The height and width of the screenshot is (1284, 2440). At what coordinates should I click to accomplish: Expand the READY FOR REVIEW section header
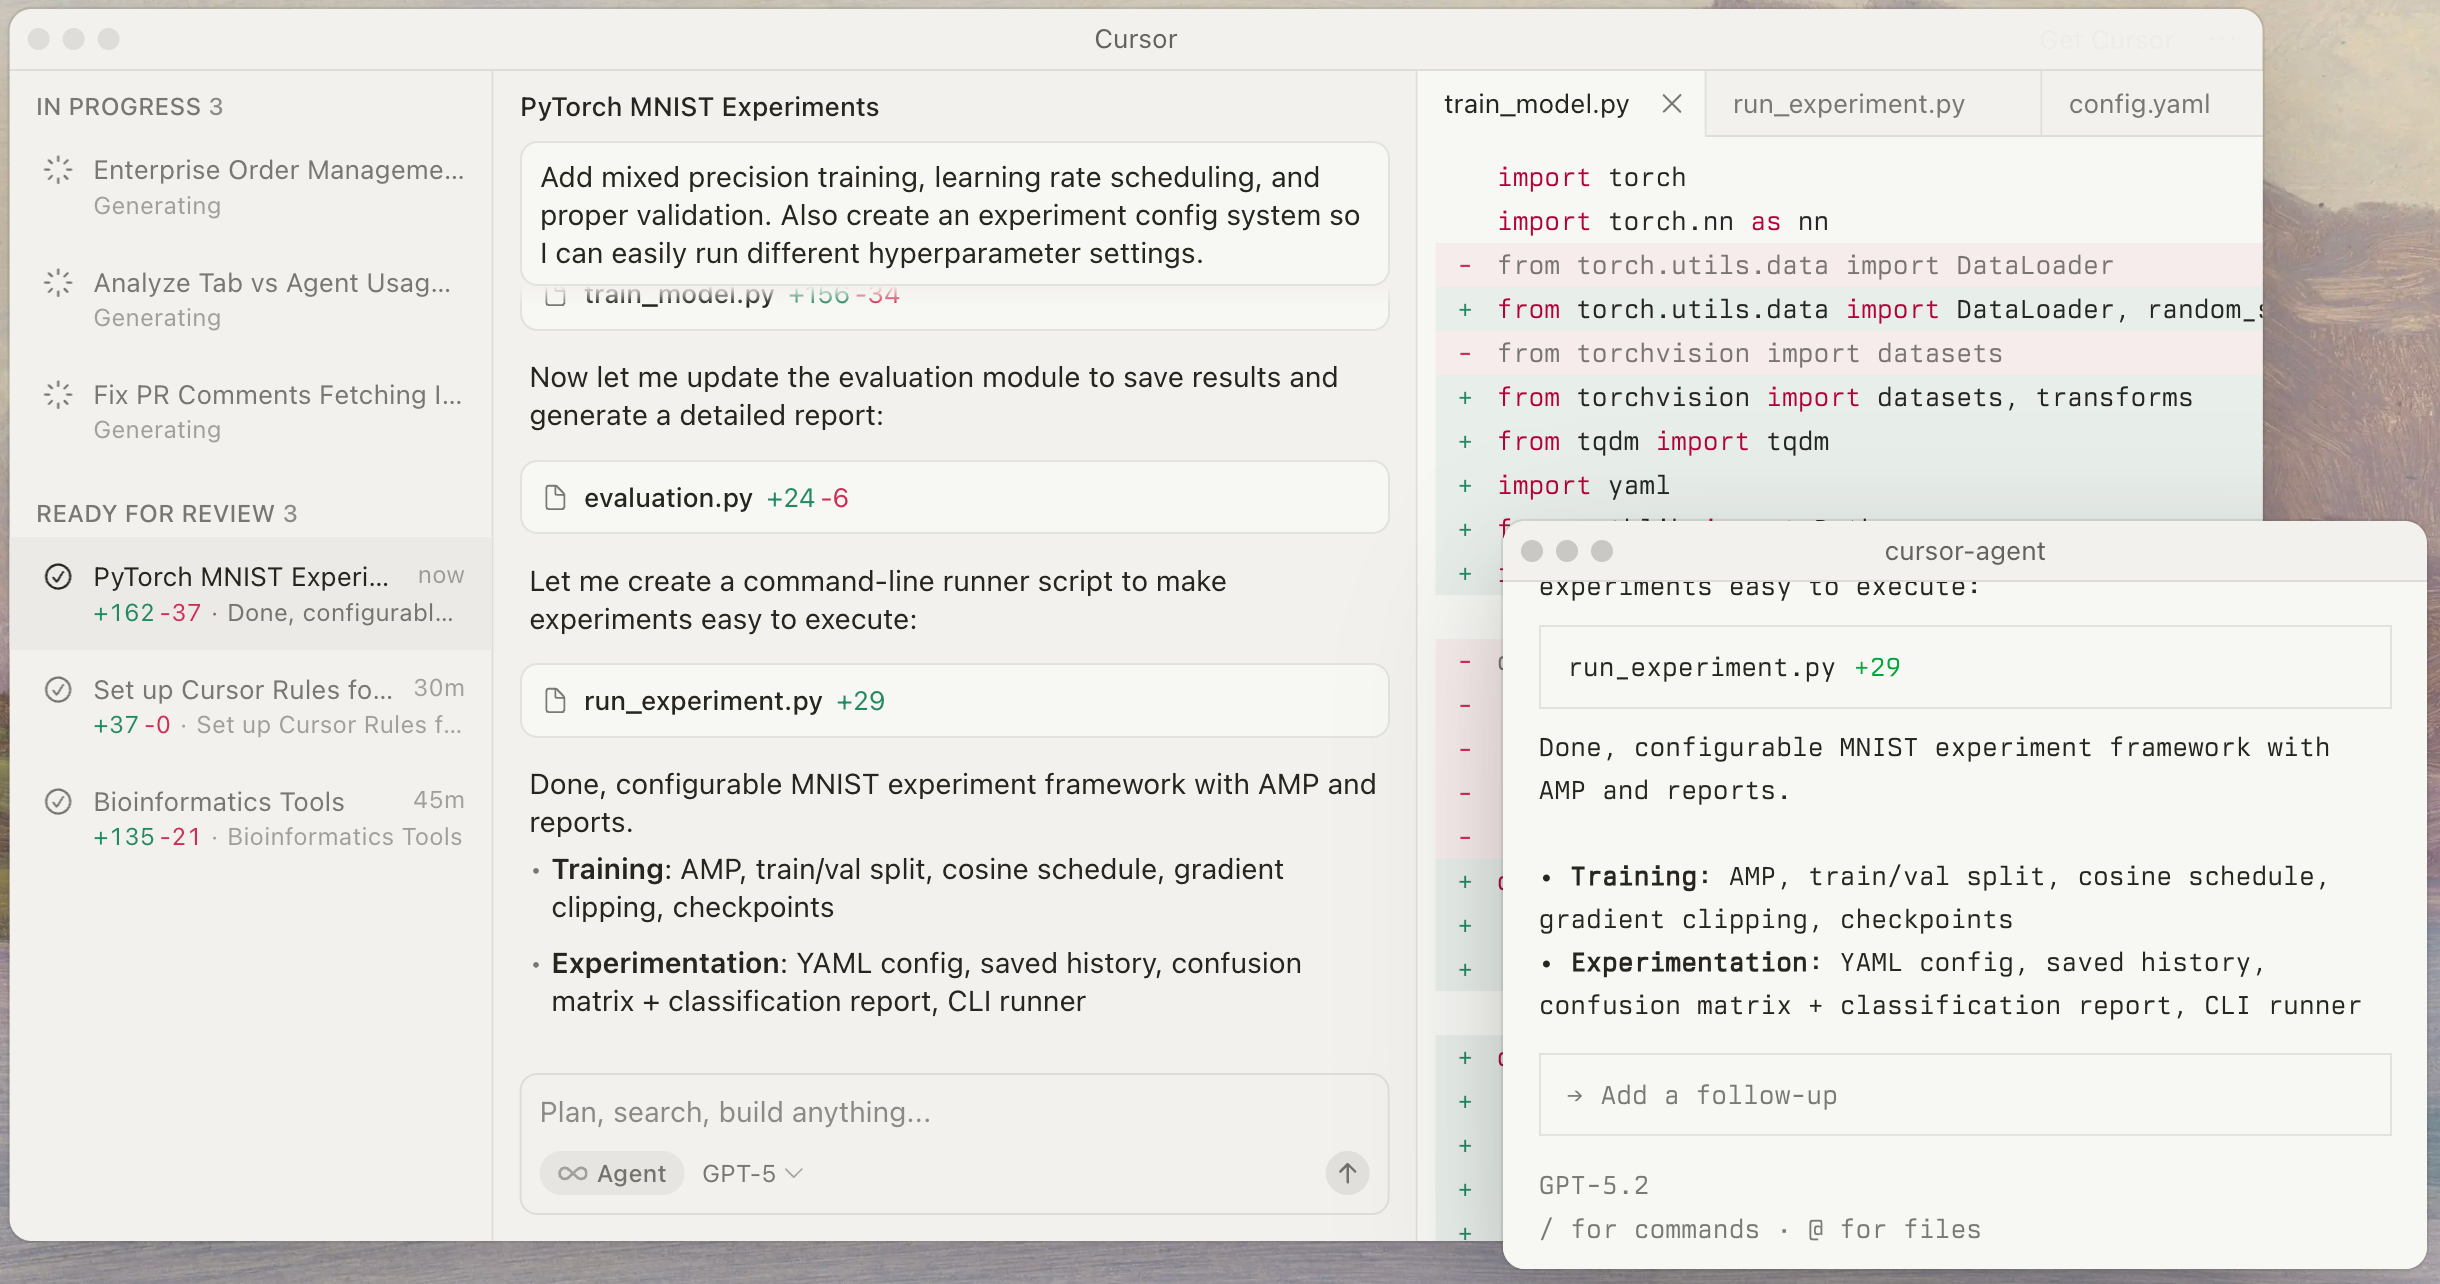click(166, 513)
